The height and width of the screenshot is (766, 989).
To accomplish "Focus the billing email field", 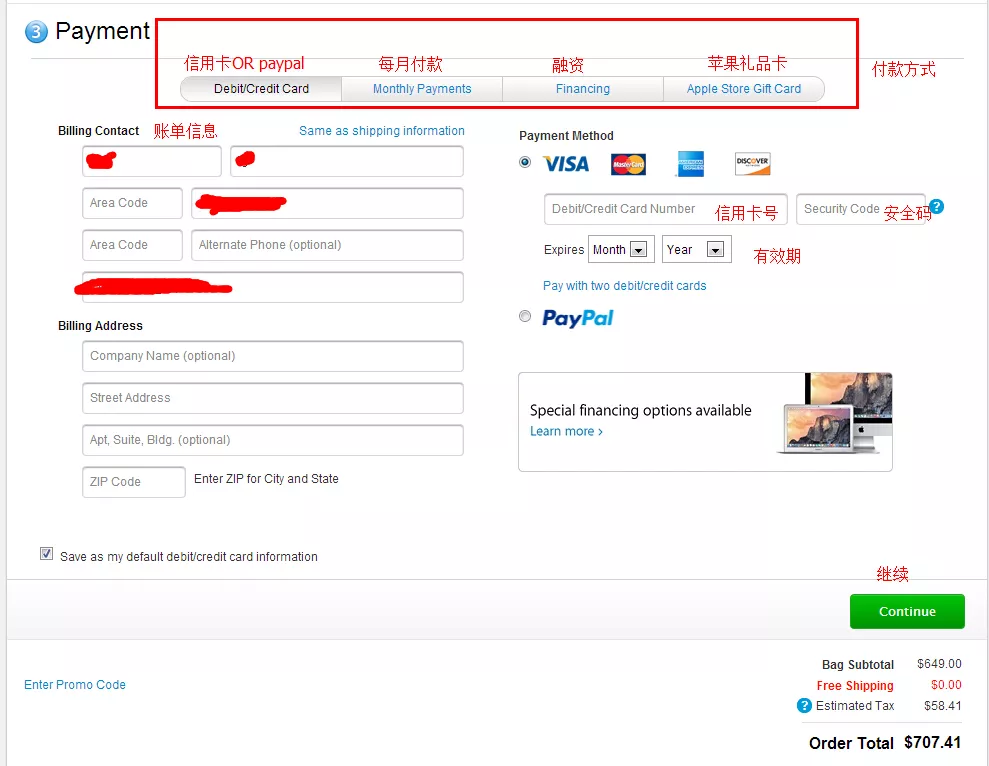I will pos(272,287).
